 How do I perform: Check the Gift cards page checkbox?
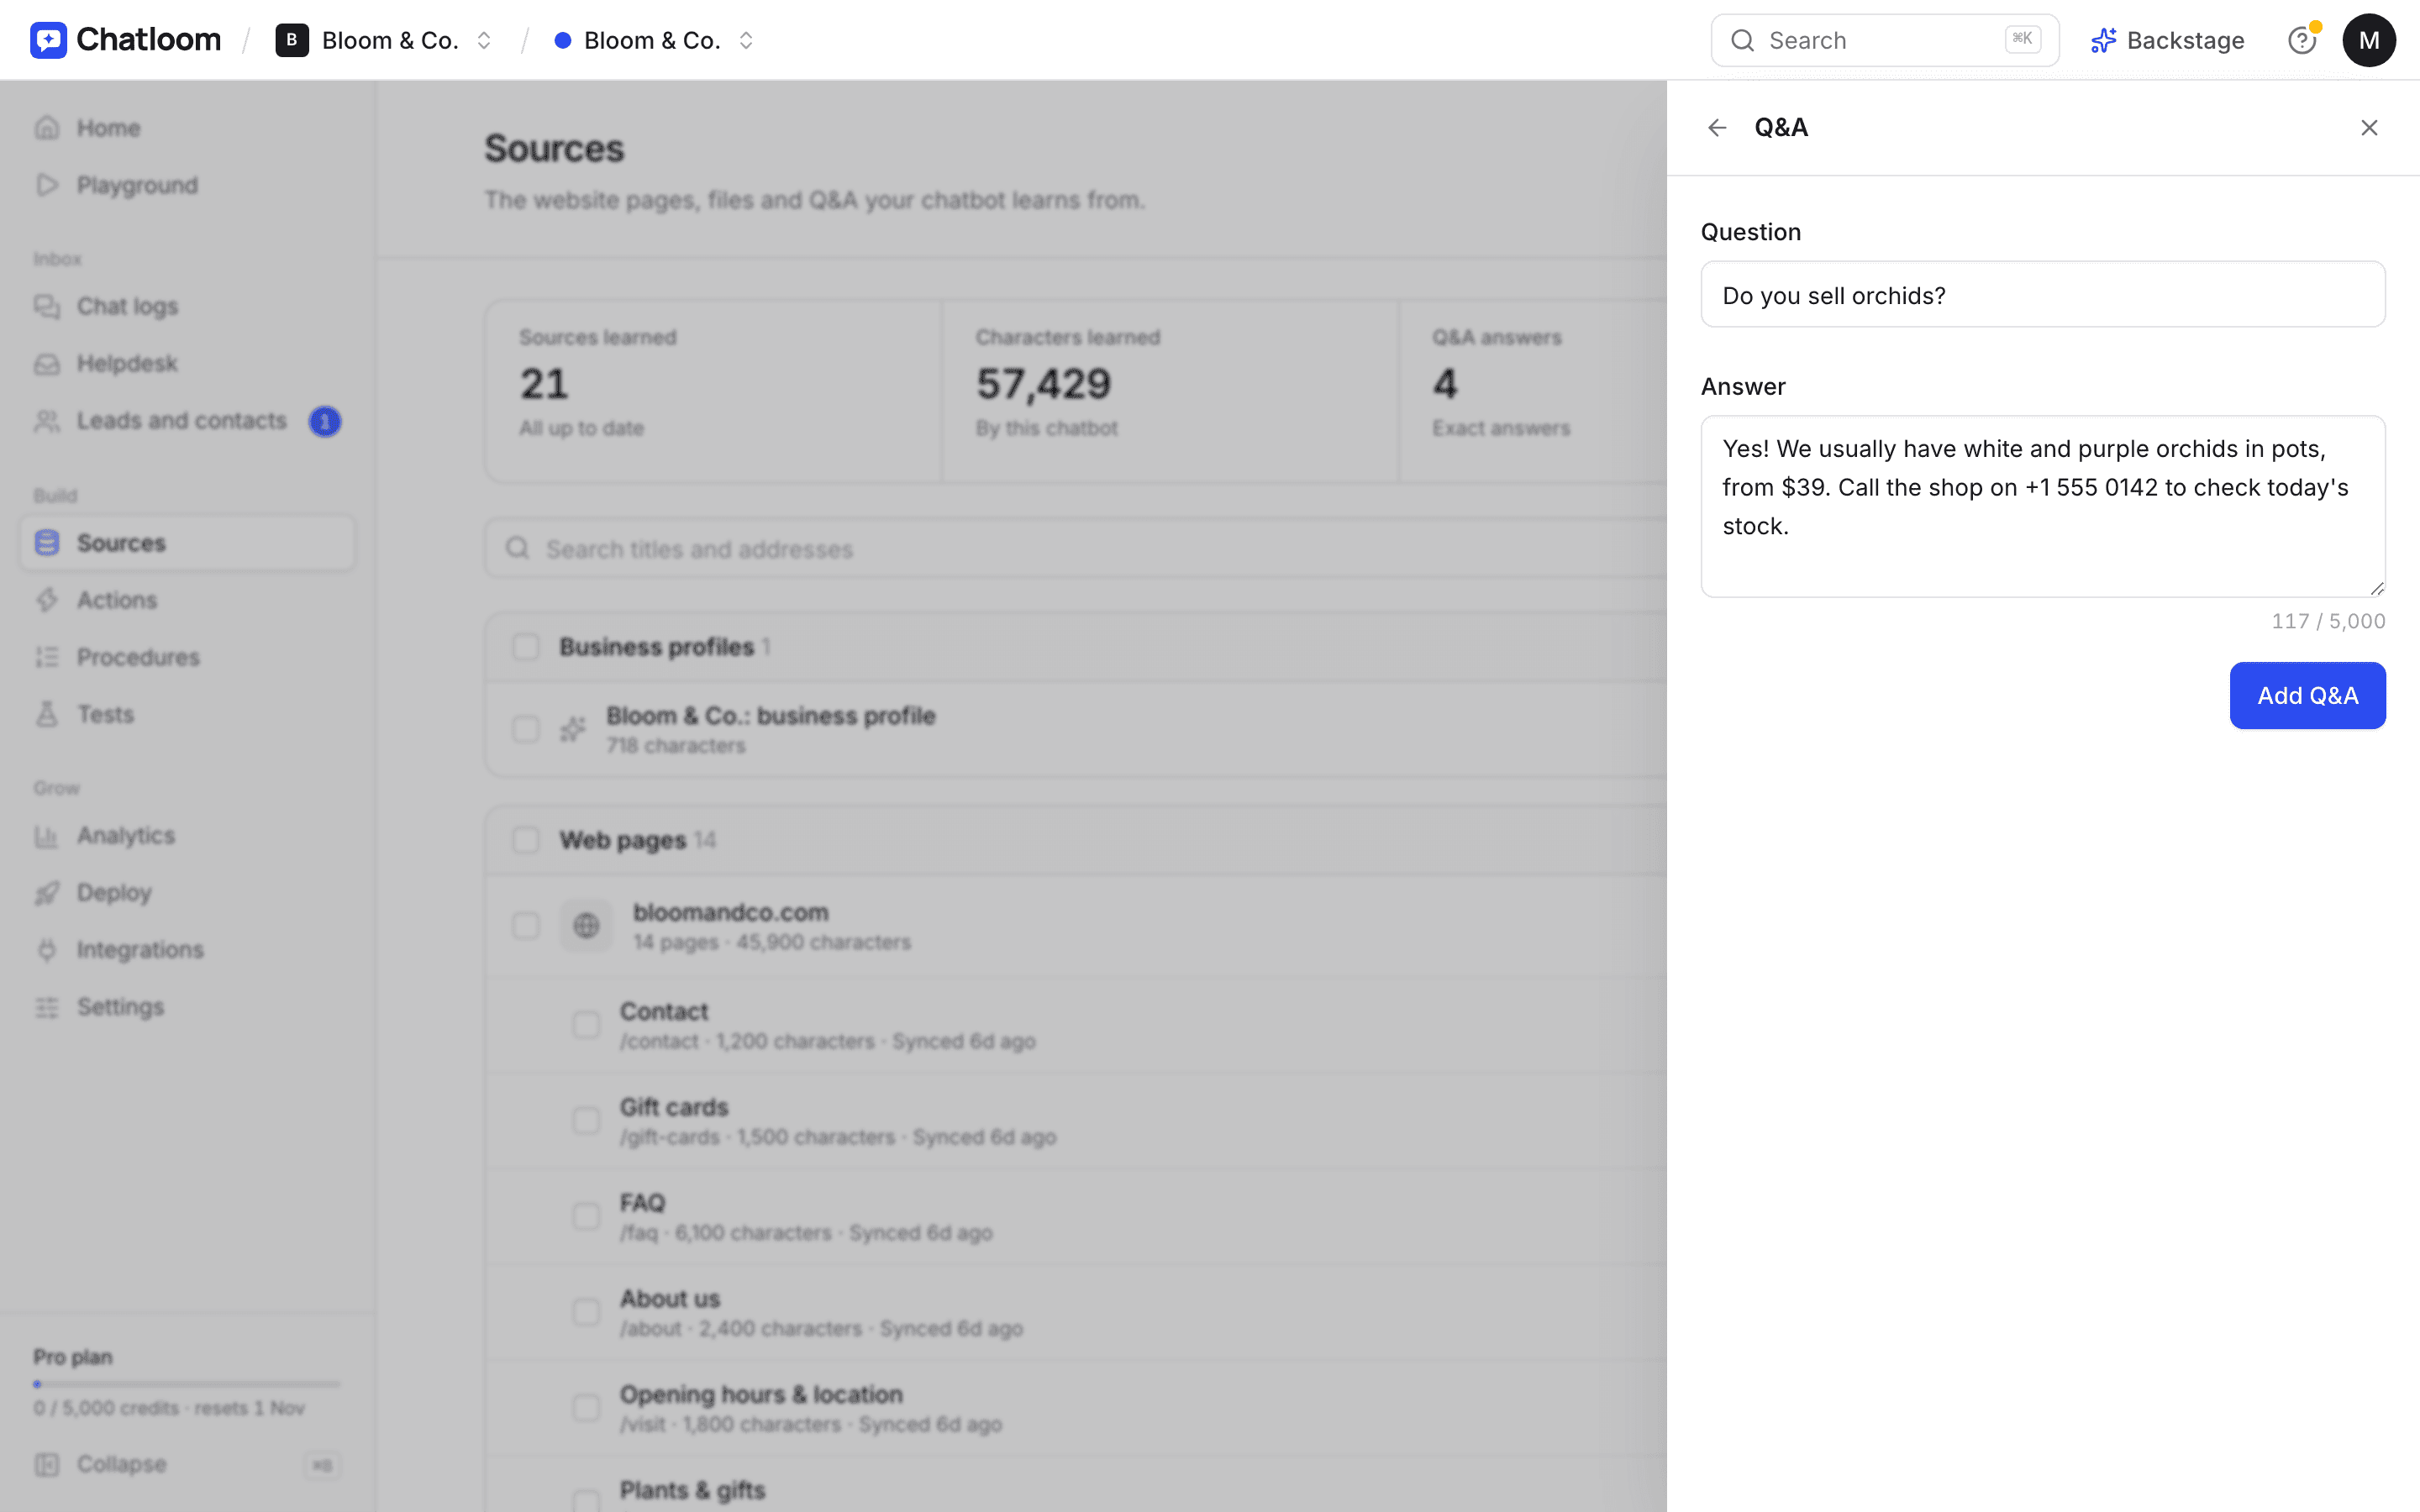(x=586, y=1121)
